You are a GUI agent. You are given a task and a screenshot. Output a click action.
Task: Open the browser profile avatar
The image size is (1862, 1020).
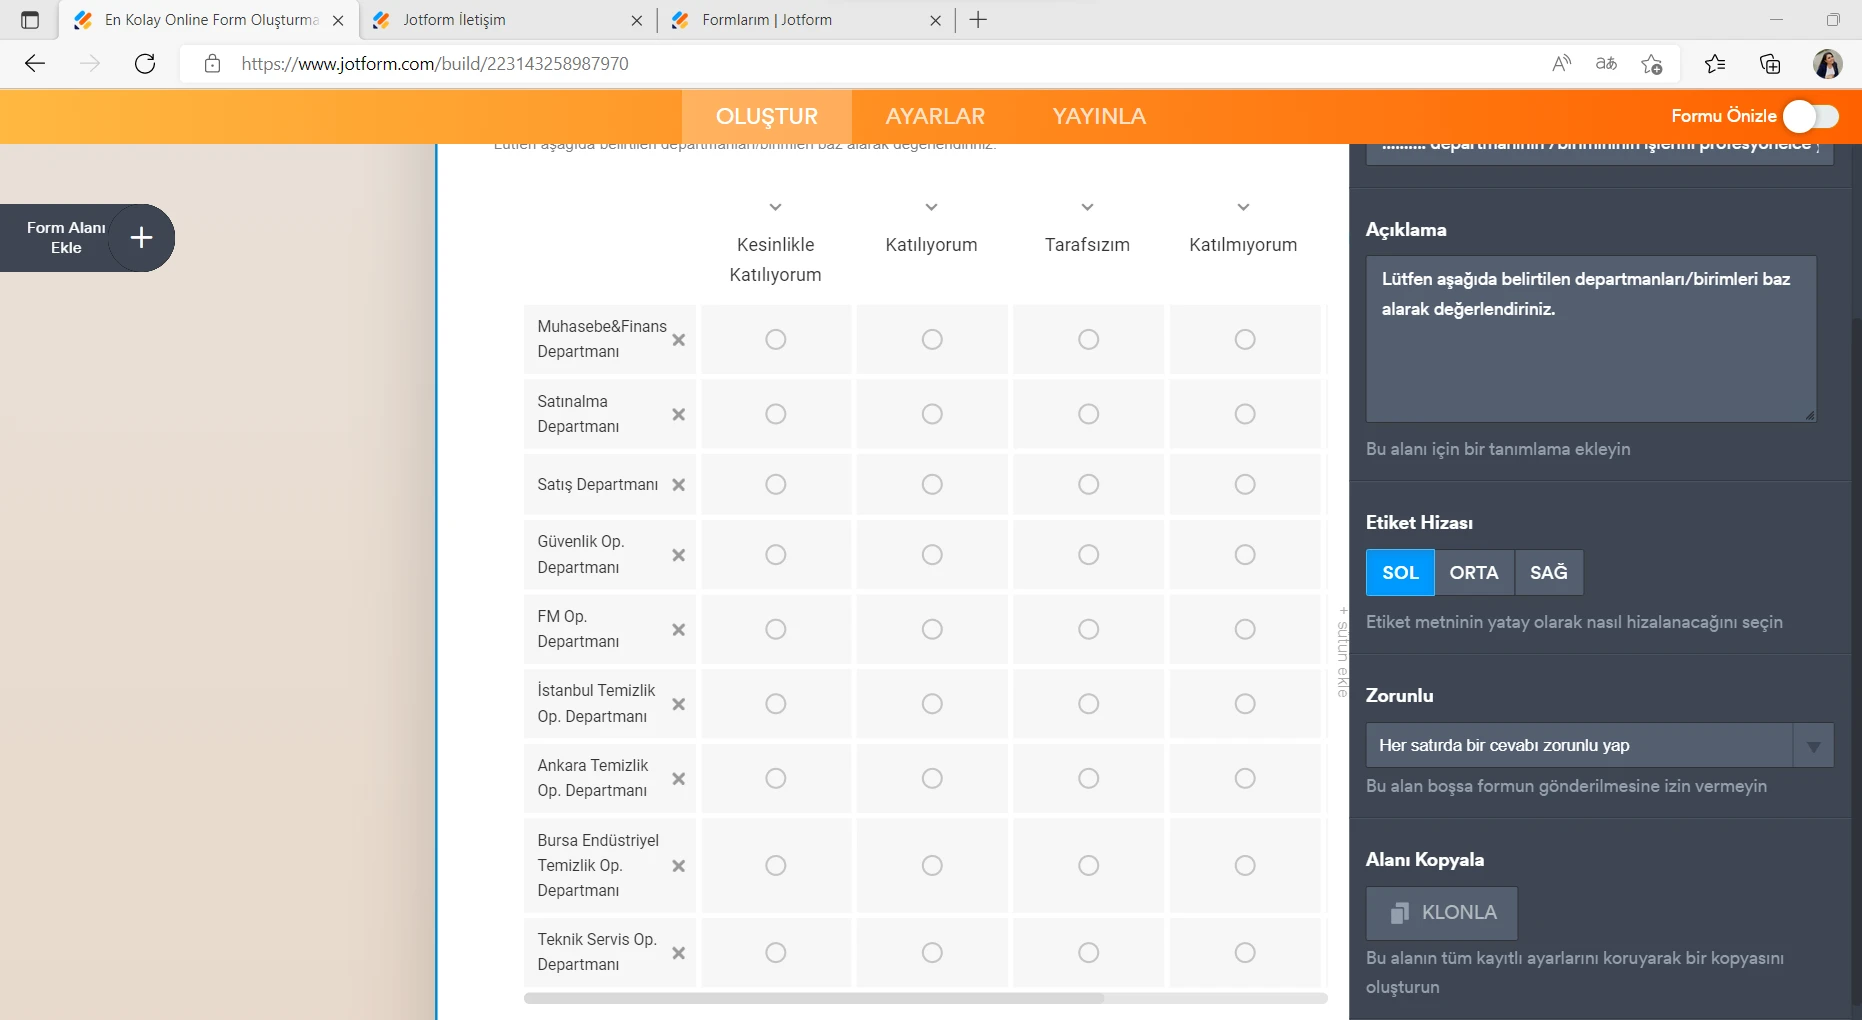(x=1828, y=63)
